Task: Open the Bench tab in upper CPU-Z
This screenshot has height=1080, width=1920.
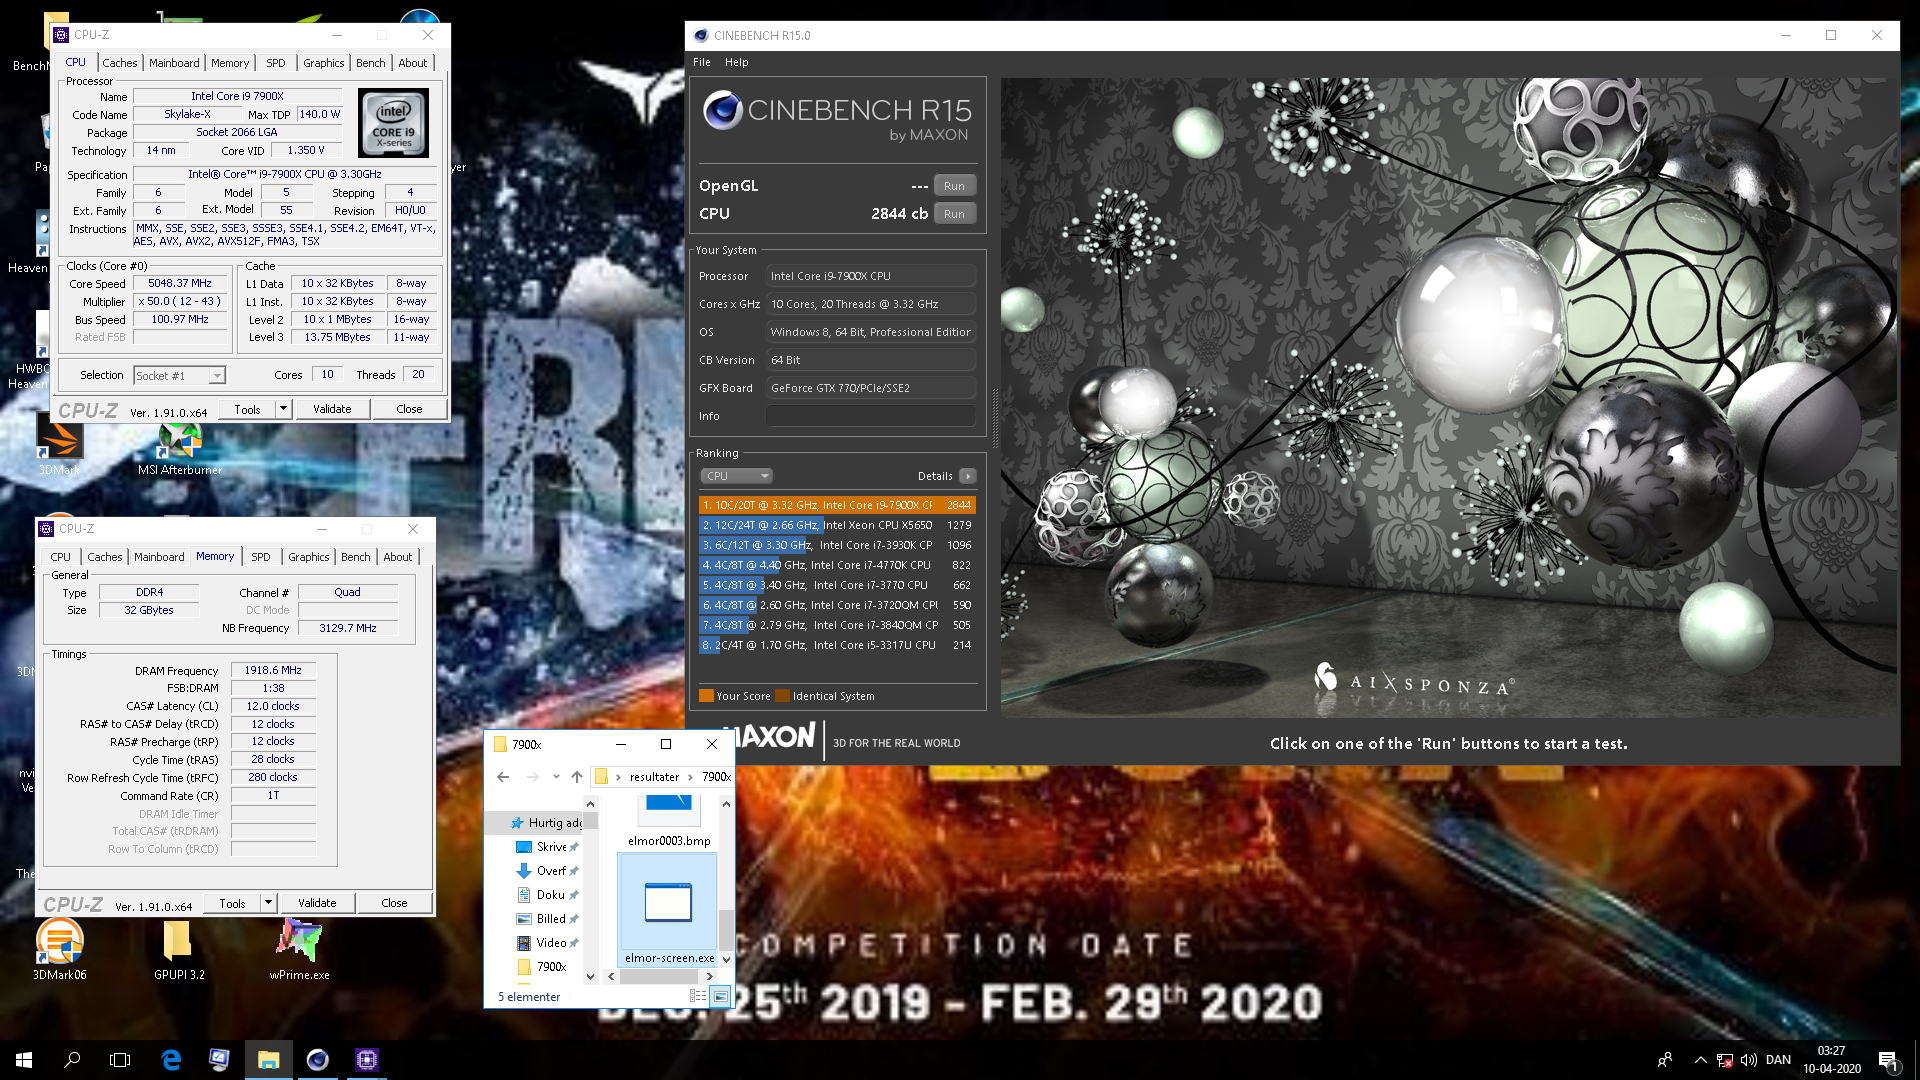Action: 370,63
